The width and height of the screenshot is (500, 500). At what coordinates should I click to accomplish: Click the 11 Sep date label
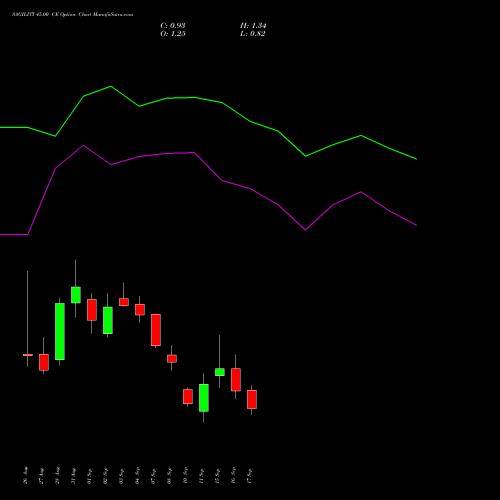point(202,475)
